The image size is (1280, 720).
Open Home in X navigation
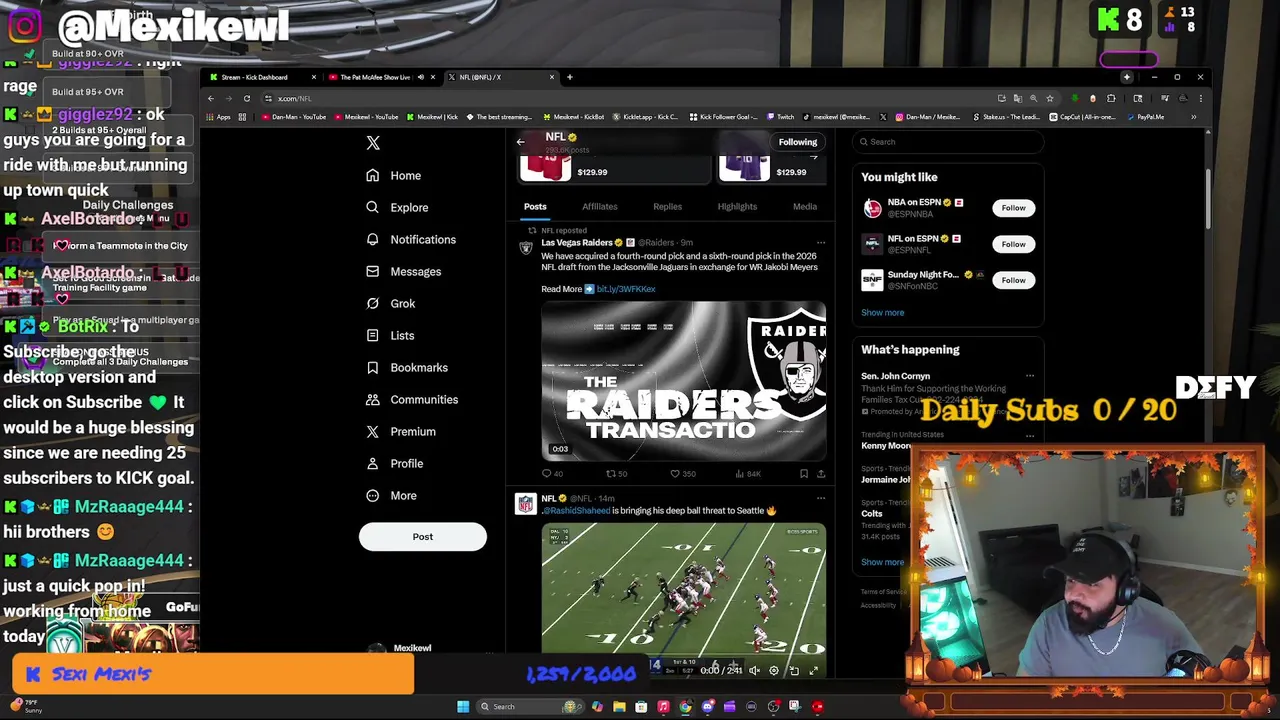394,175
